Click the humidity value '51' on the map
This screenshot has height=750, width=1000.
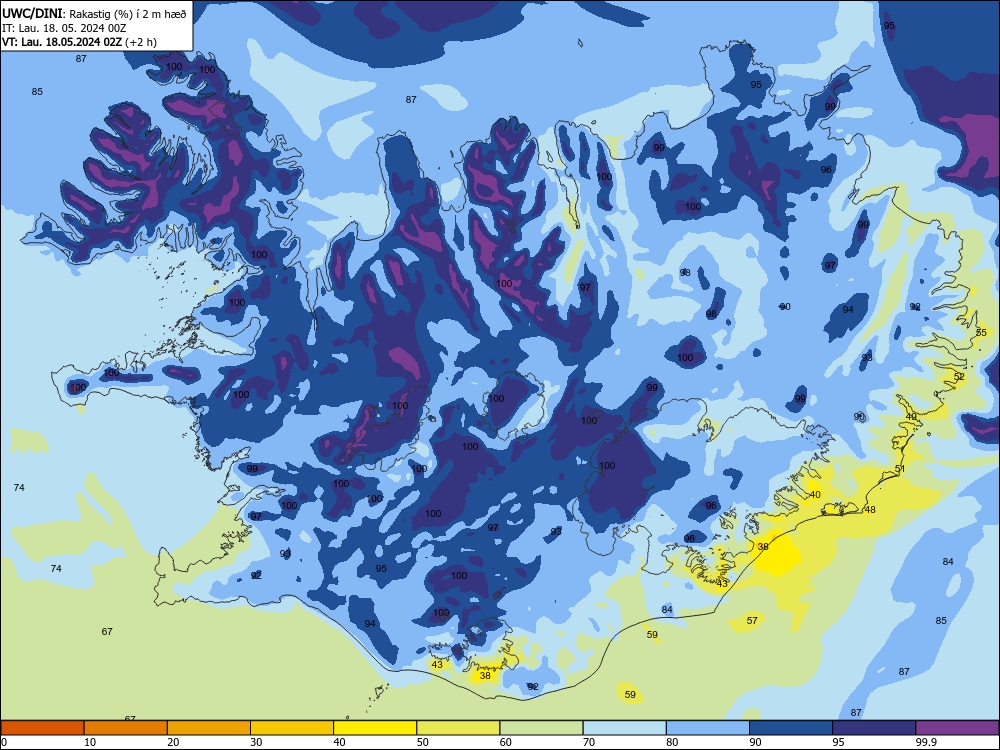coord(900,469)
